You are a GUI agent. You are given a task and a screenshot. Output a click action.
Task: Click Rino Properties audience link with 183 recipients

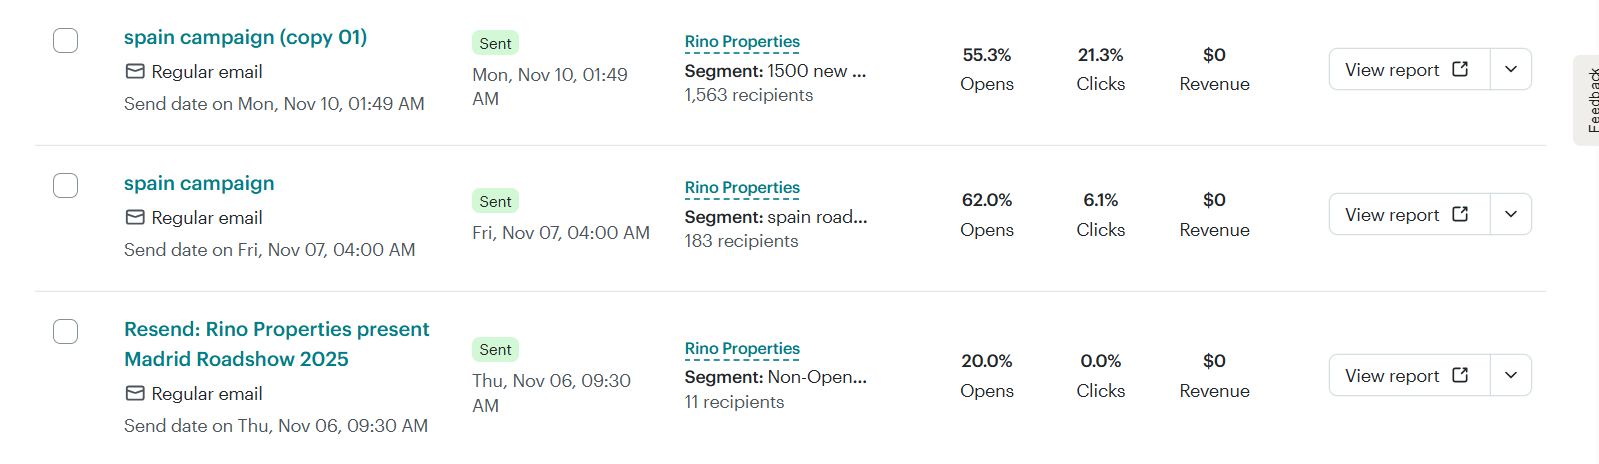coord(742,188)
